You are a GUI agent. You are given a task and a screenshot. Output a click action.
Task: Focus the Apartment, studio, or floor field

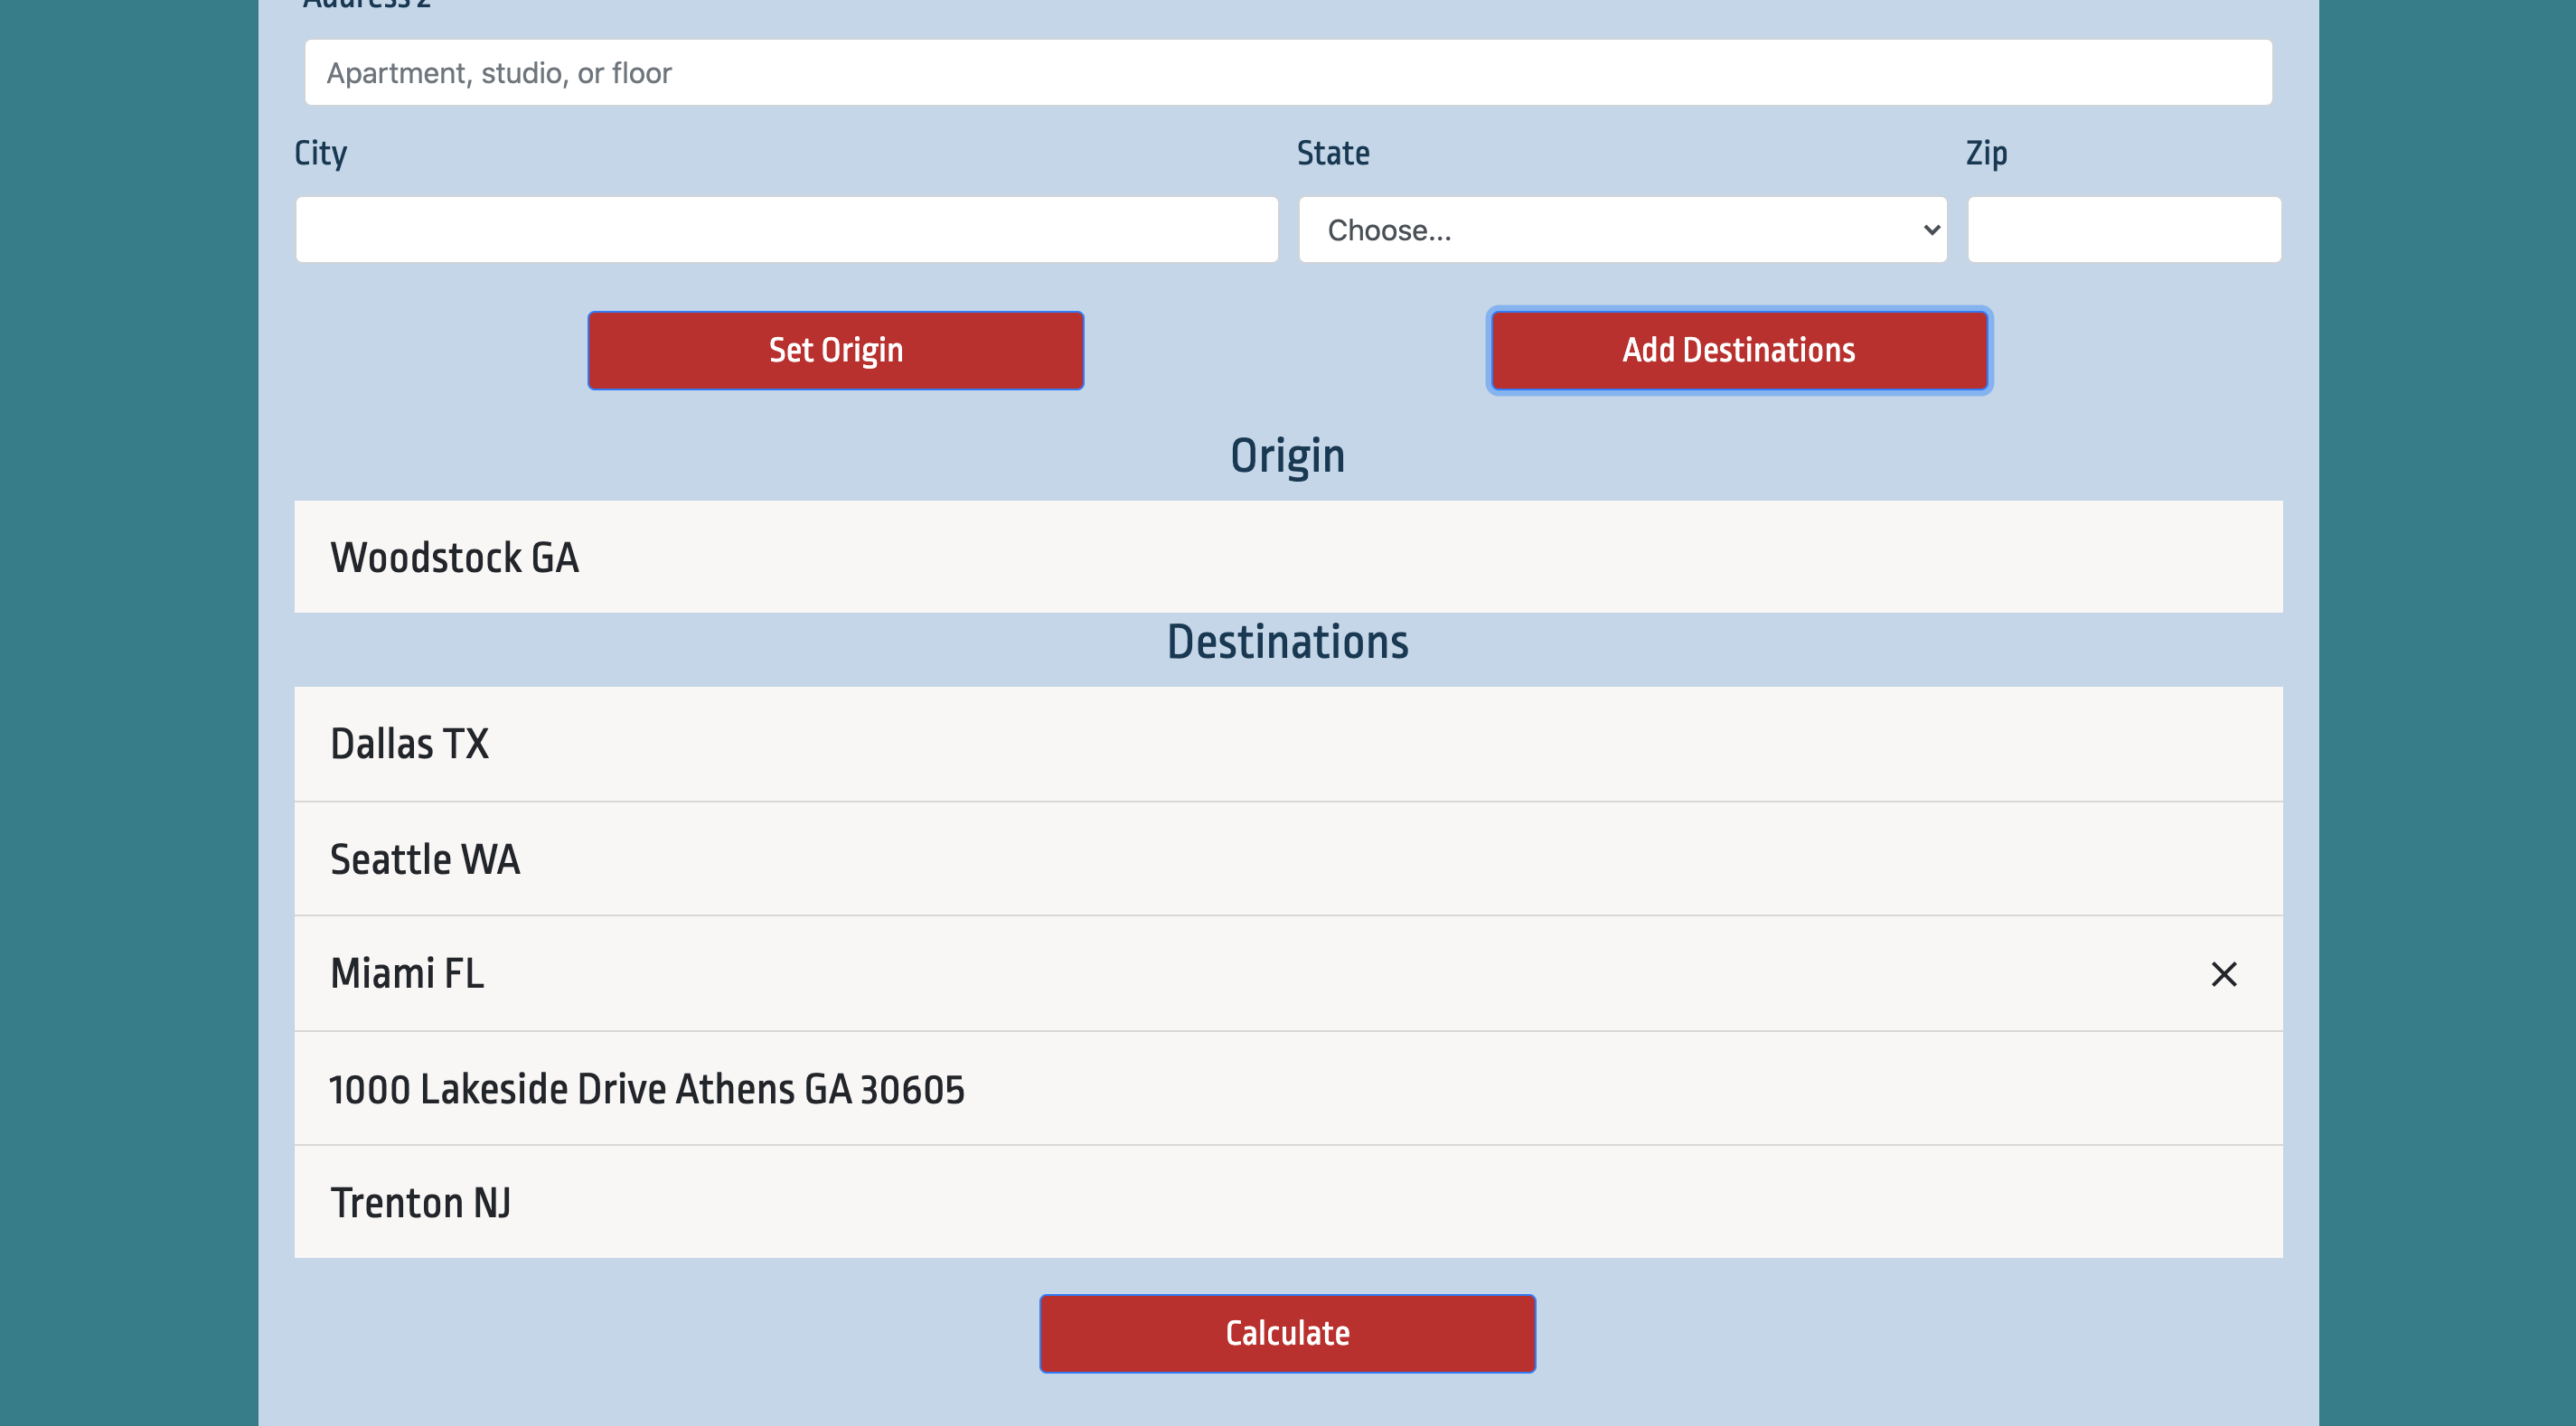(x=1288, y=73)
